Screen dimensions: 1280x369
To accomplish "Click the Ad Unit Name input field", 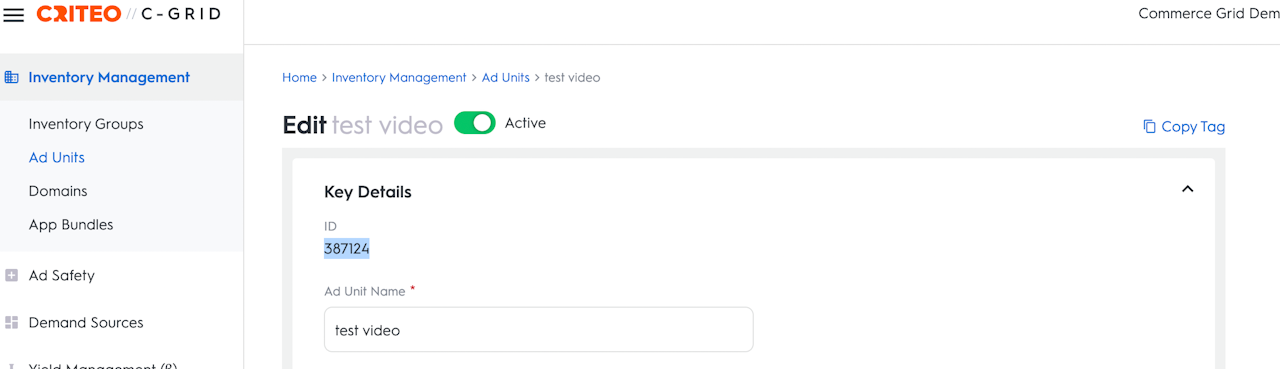I will tap(538, 330).
